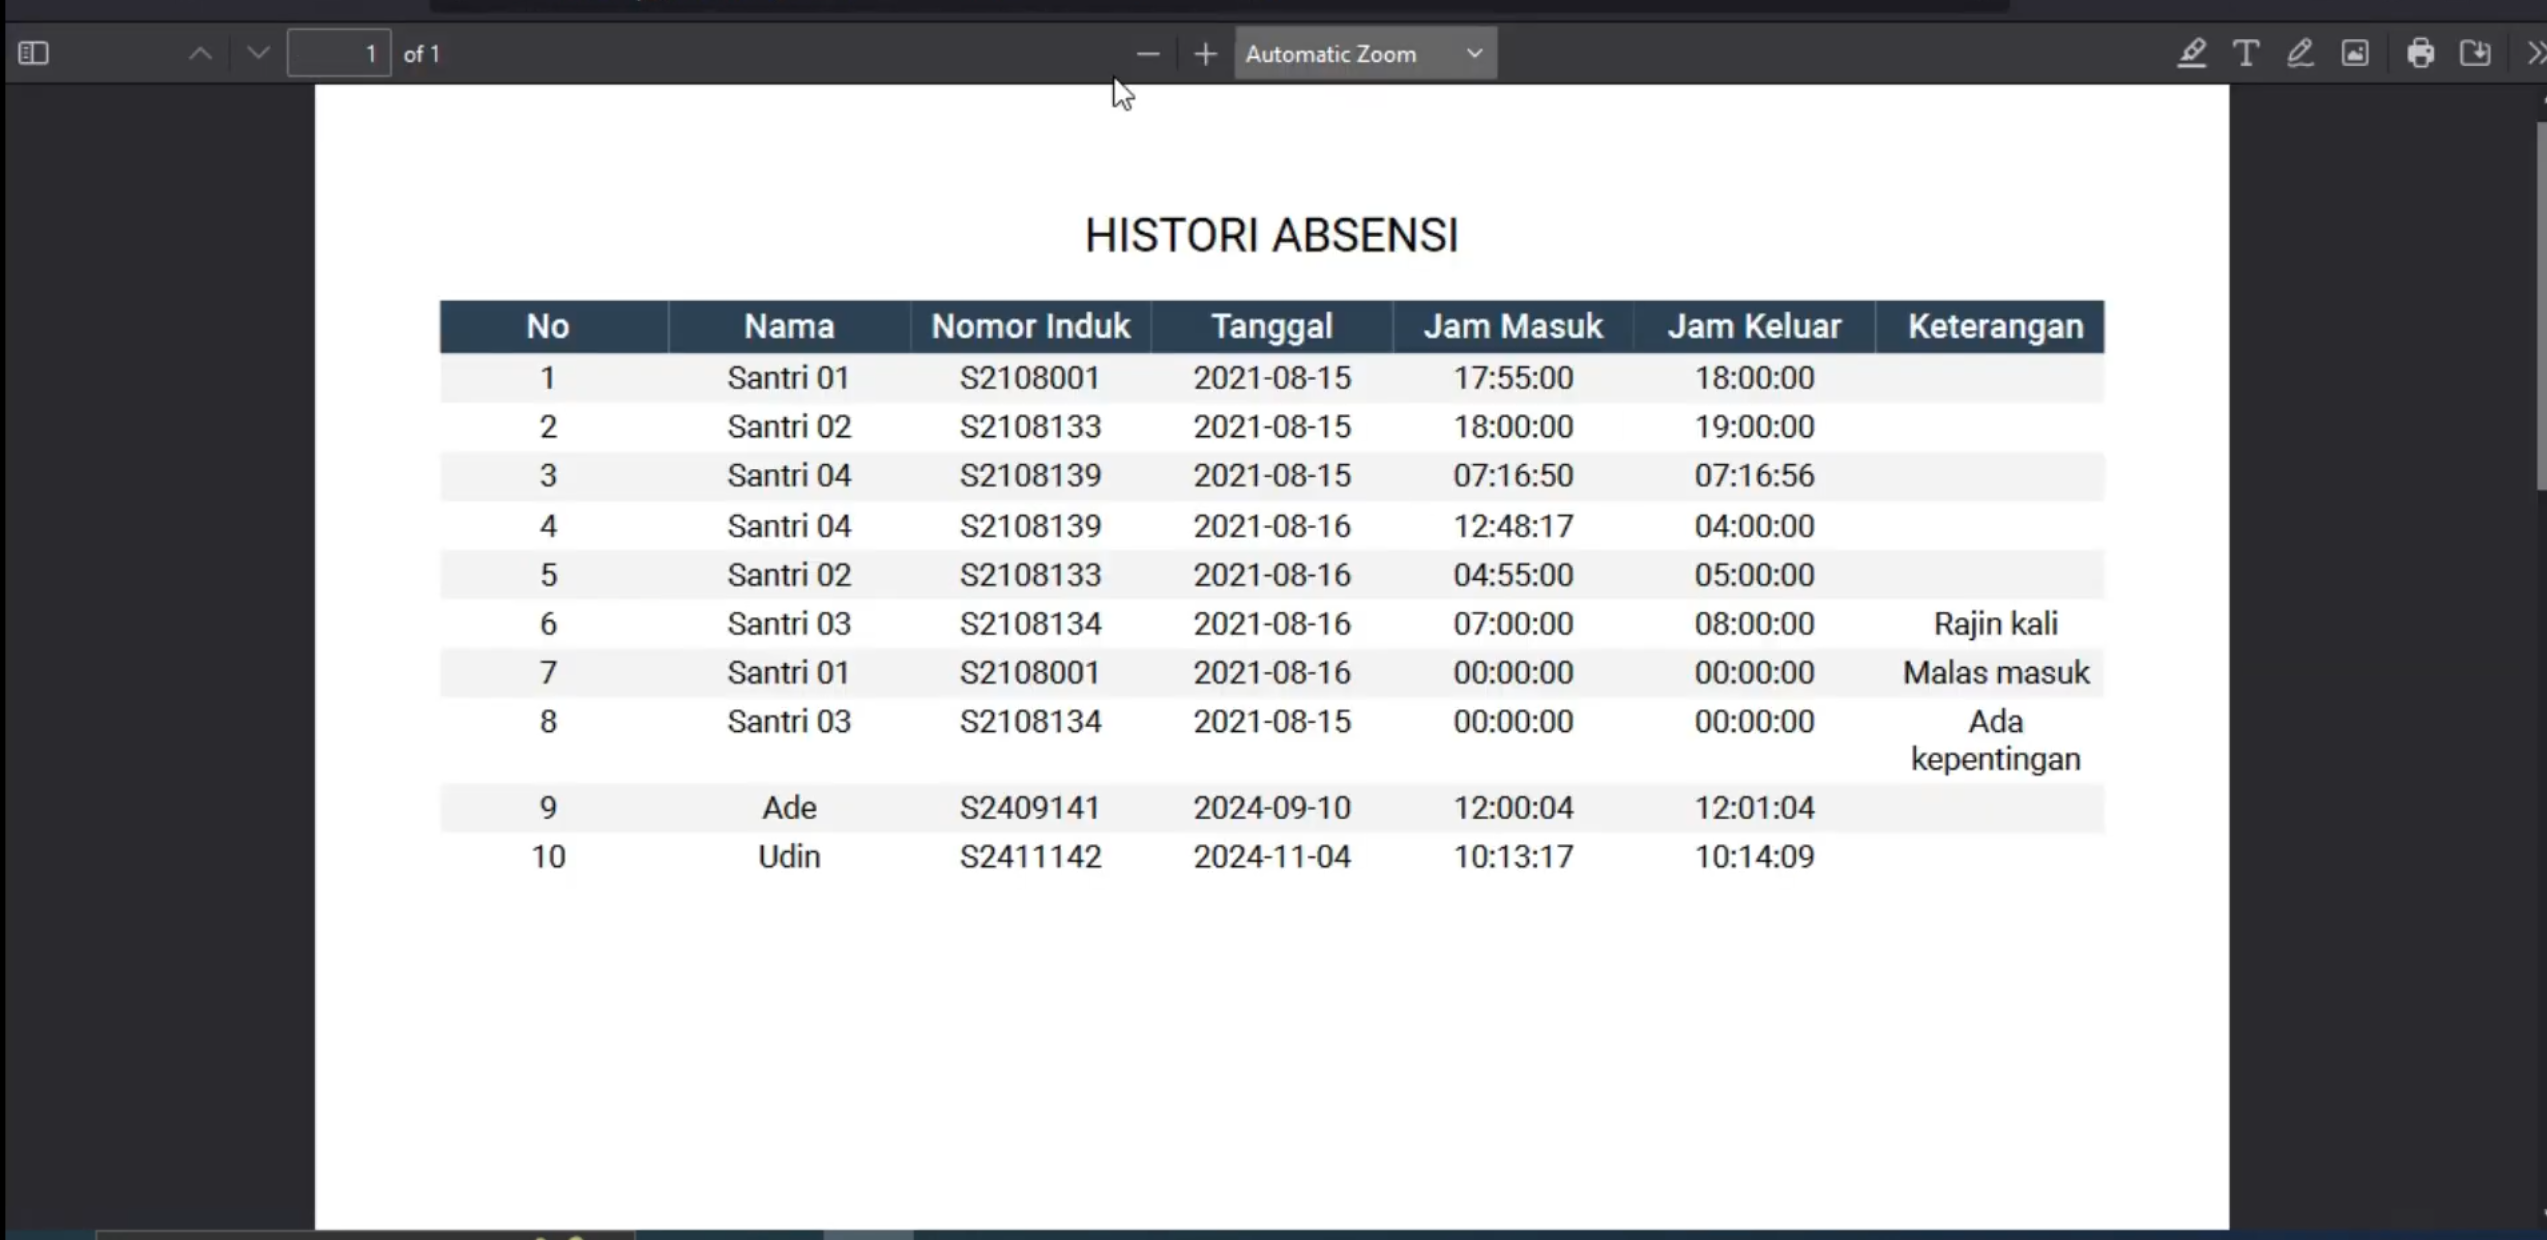Click the name Ade in row 9
Image resolution: width=2547 pixels, height=1240 pixels.
pos(789,808)
